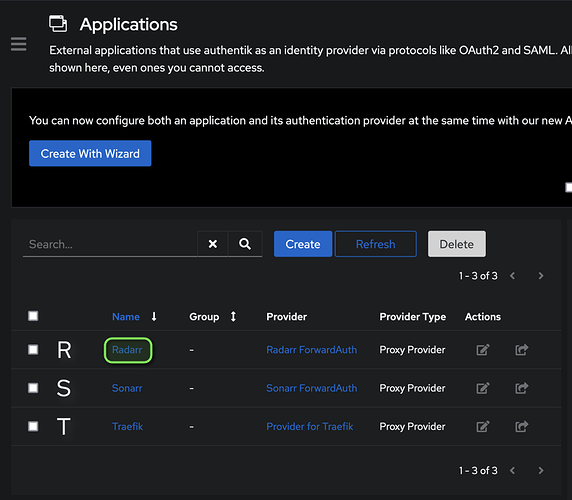Go to previous page at the bottom pagination
572x500 pixels.
click(513, 470)
